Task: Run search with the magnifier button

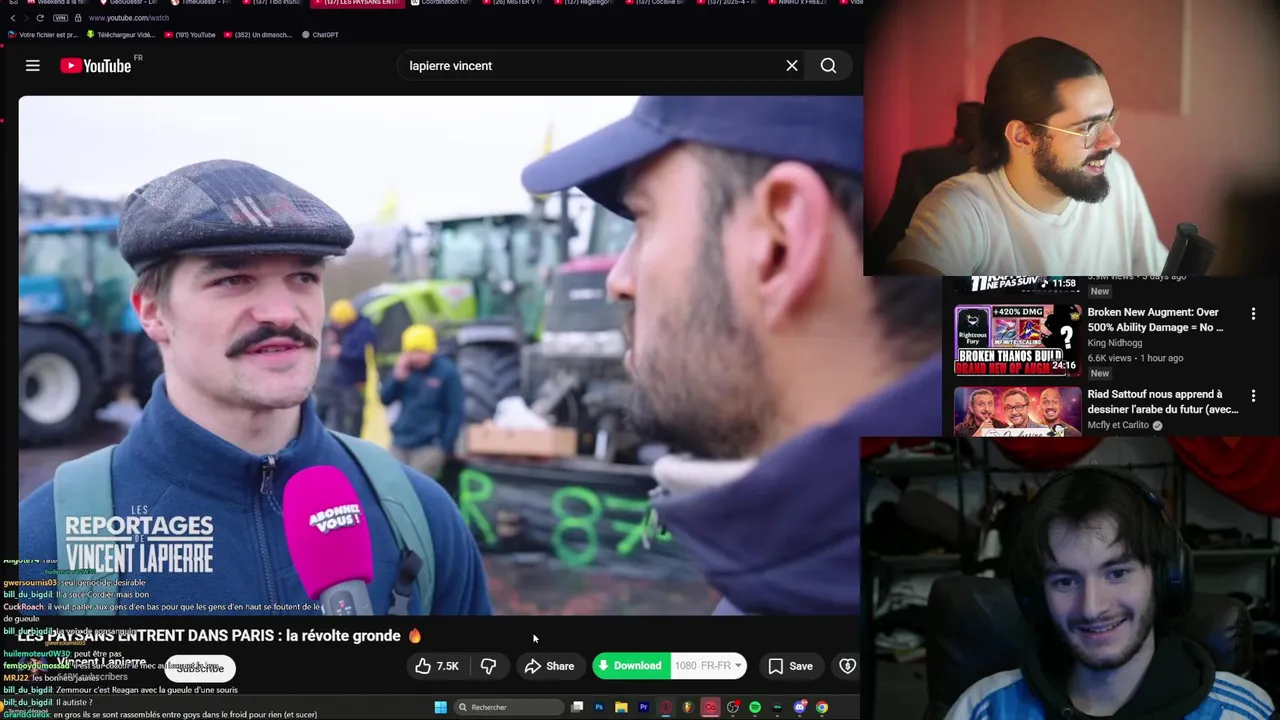Action: (x=828, y=66)
